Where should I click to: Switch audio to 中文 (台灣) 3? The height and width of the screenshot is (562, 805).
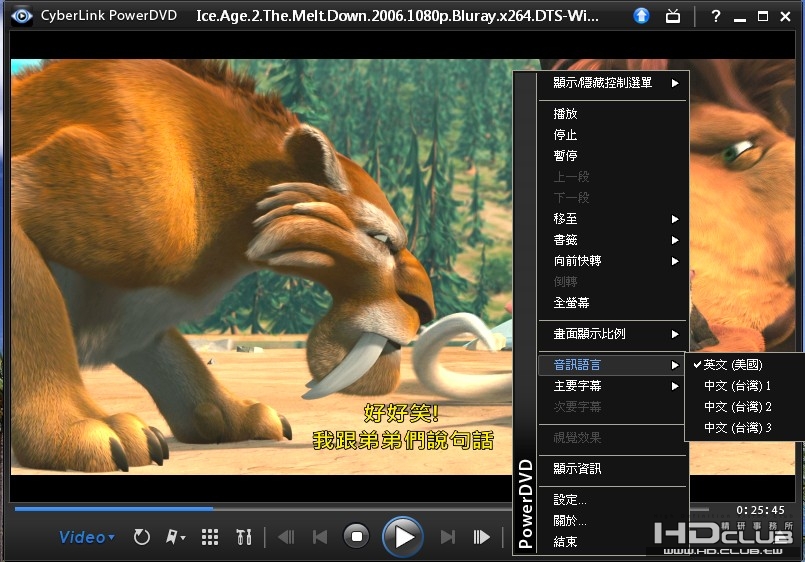tap(744, 428)
